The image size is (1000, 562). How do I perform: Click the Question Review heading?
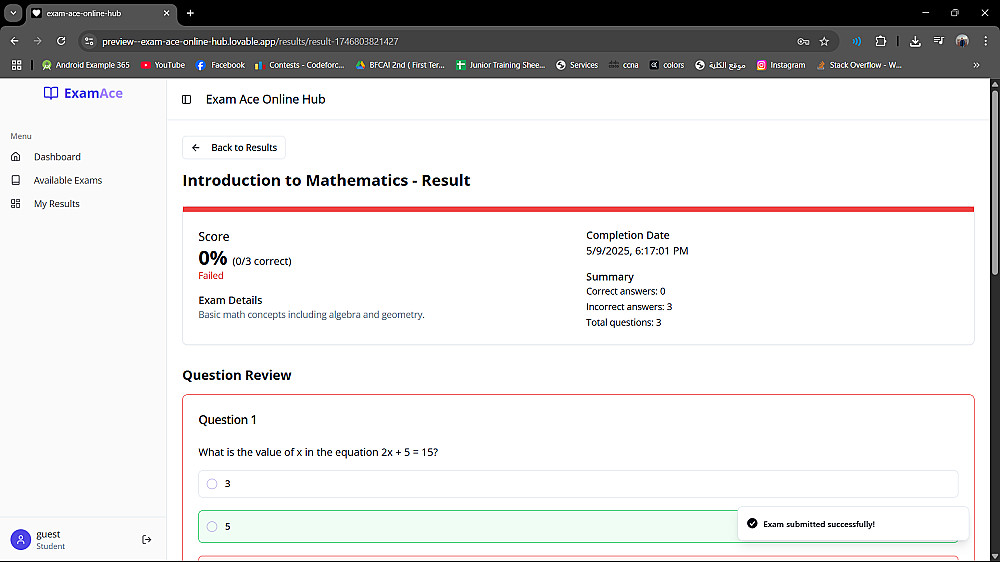(237, 376)
